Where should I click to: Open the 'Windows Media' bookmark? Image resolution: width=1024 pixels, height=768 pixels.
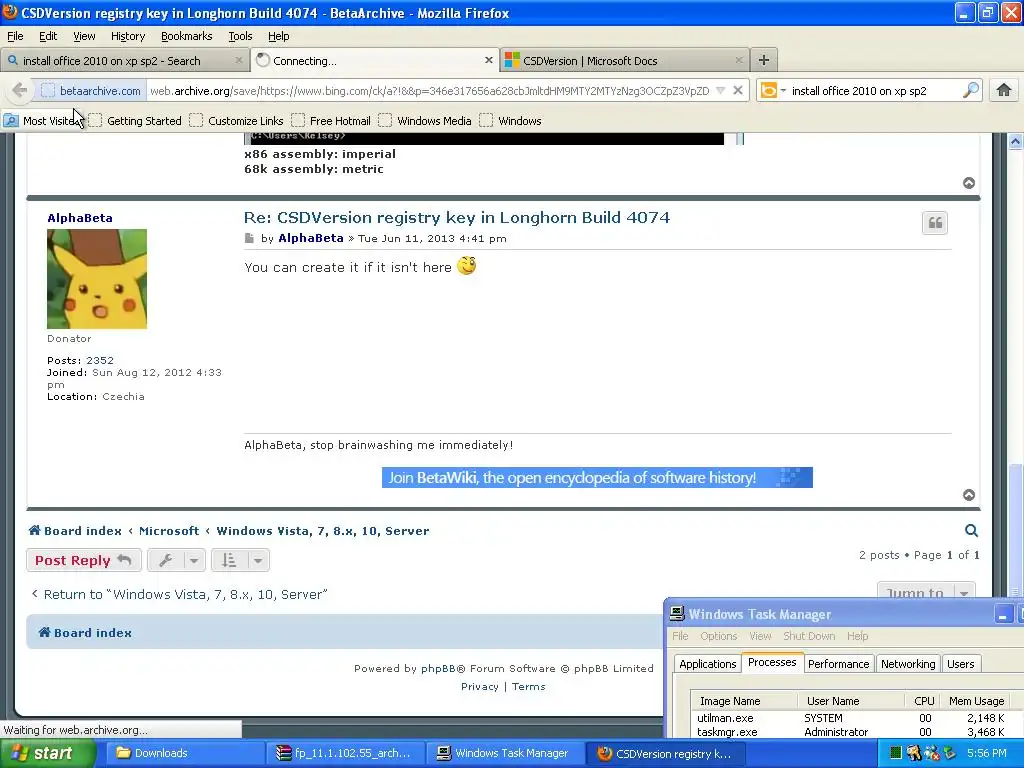pos(426,120)
